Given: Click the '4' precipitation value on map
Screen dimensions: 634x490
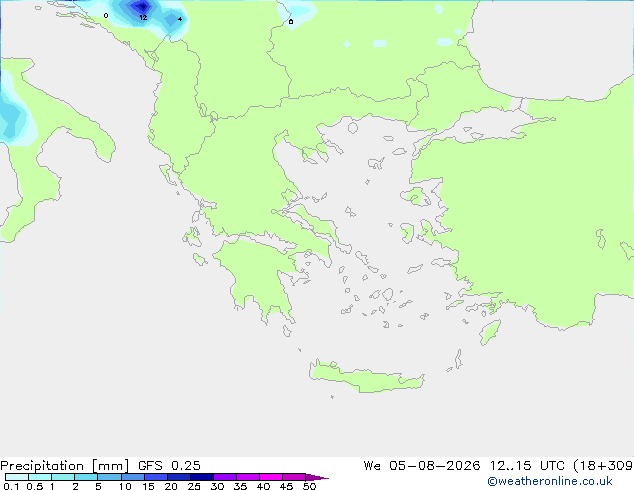Looking at the screenshot, I should (180, 19).
